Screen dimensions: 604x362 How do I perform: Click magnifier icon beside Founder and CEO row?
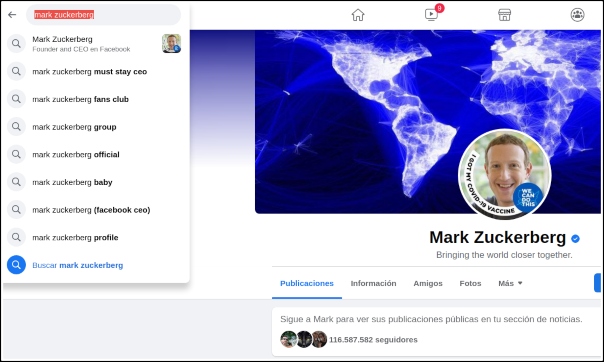pos(16,44)
